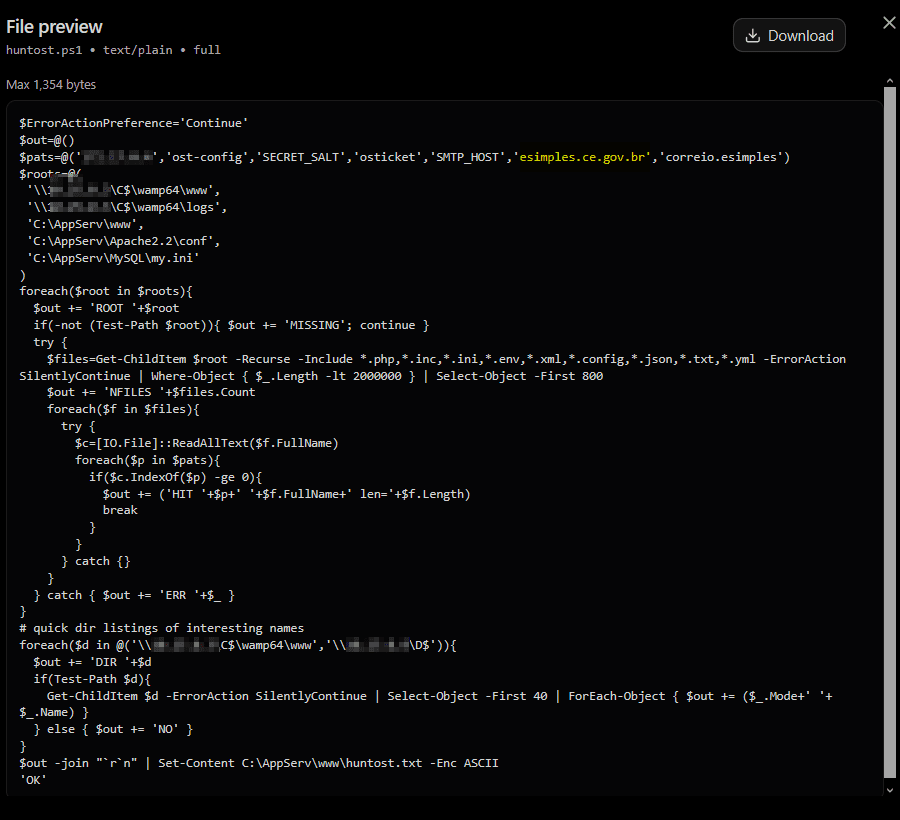Click the scrollbar up arrow
The image size is (900, 820).
pos(890,82)
